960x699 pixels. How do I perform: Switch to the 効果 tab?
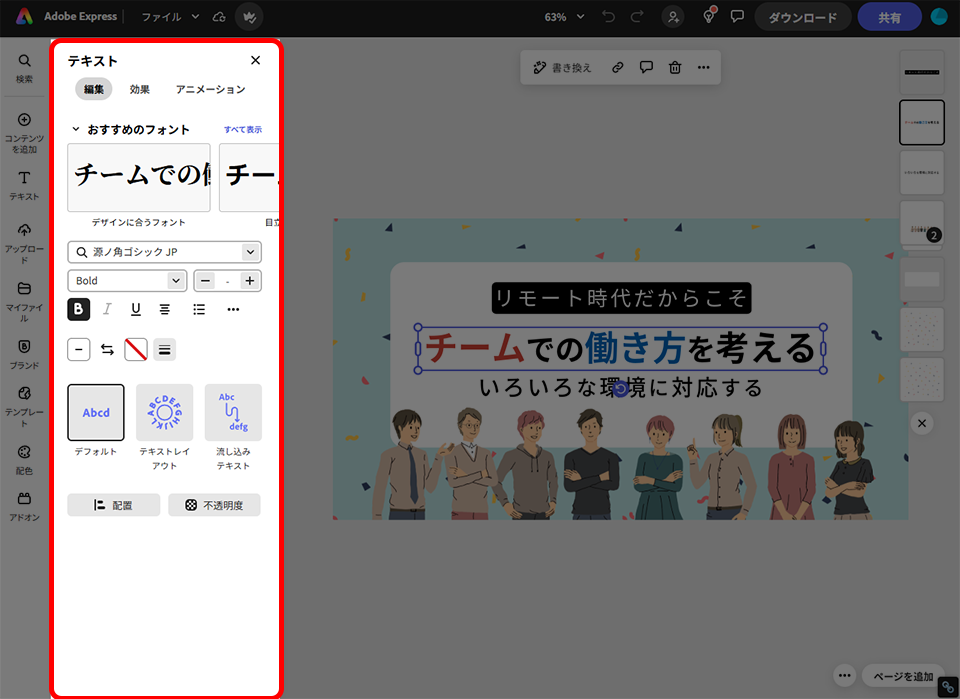[140, 90]
